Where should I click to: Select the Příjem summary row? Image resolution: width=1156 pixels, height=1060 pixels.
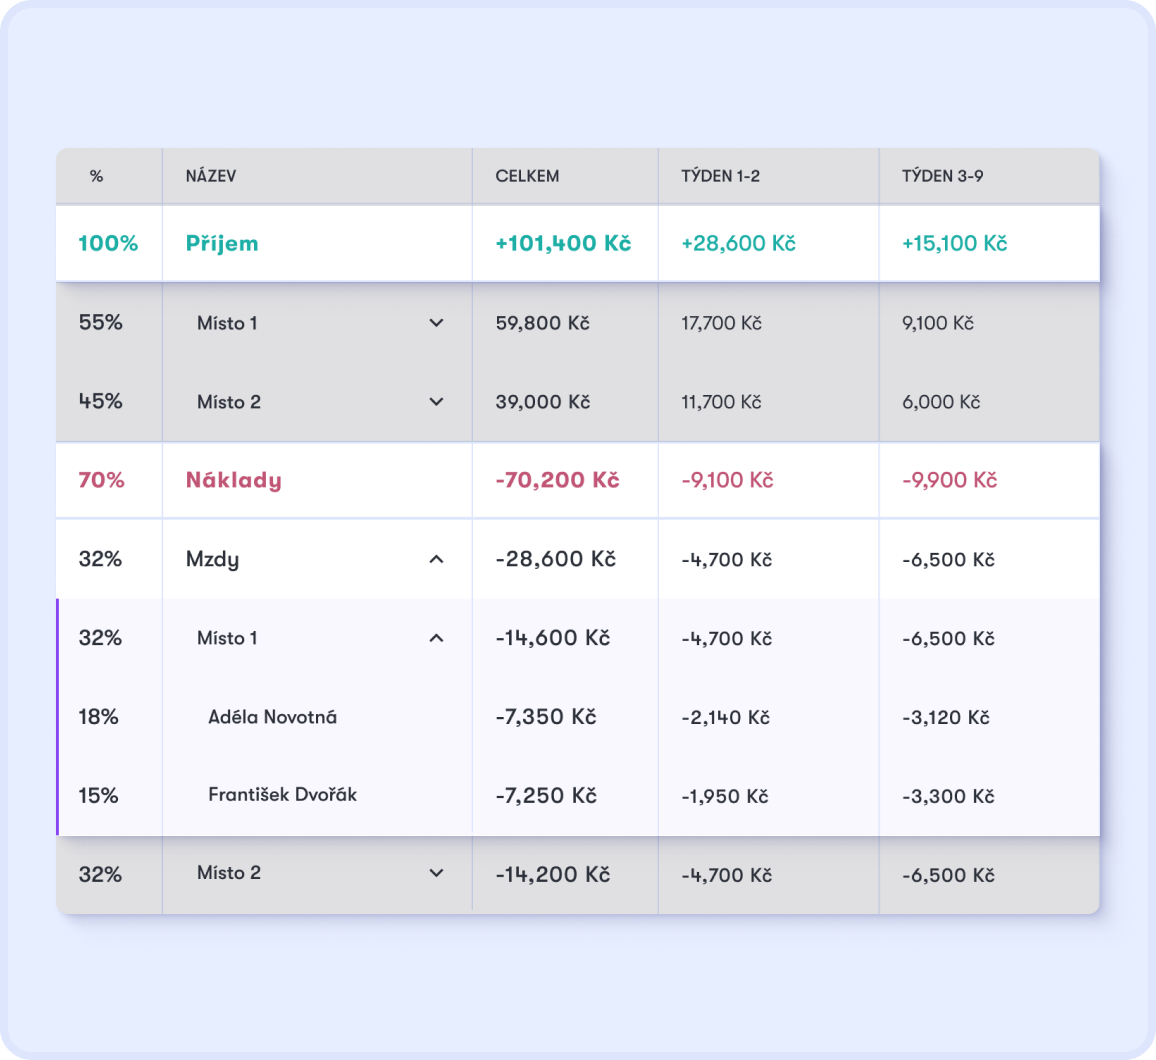point(577,243)
